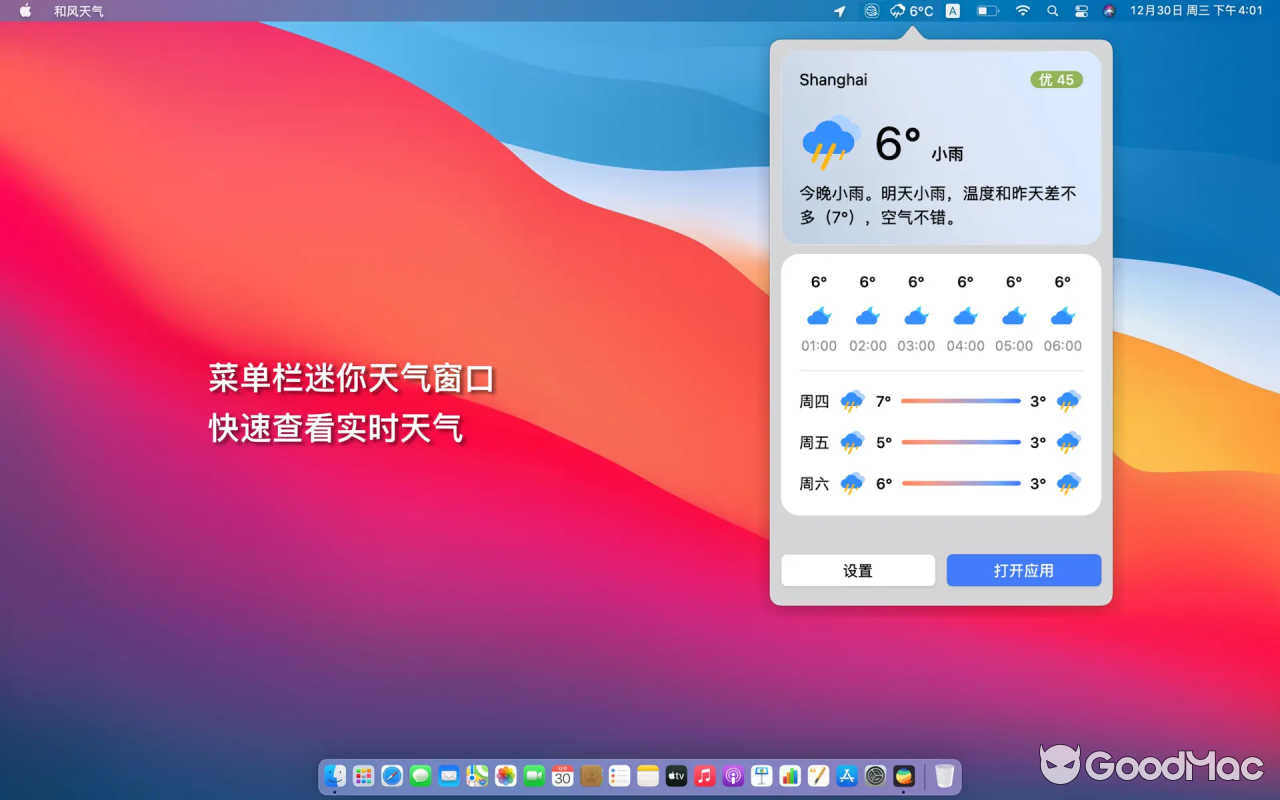Click the battery status icon
This screenshot has width=1280, height=800.
[986, 11]
